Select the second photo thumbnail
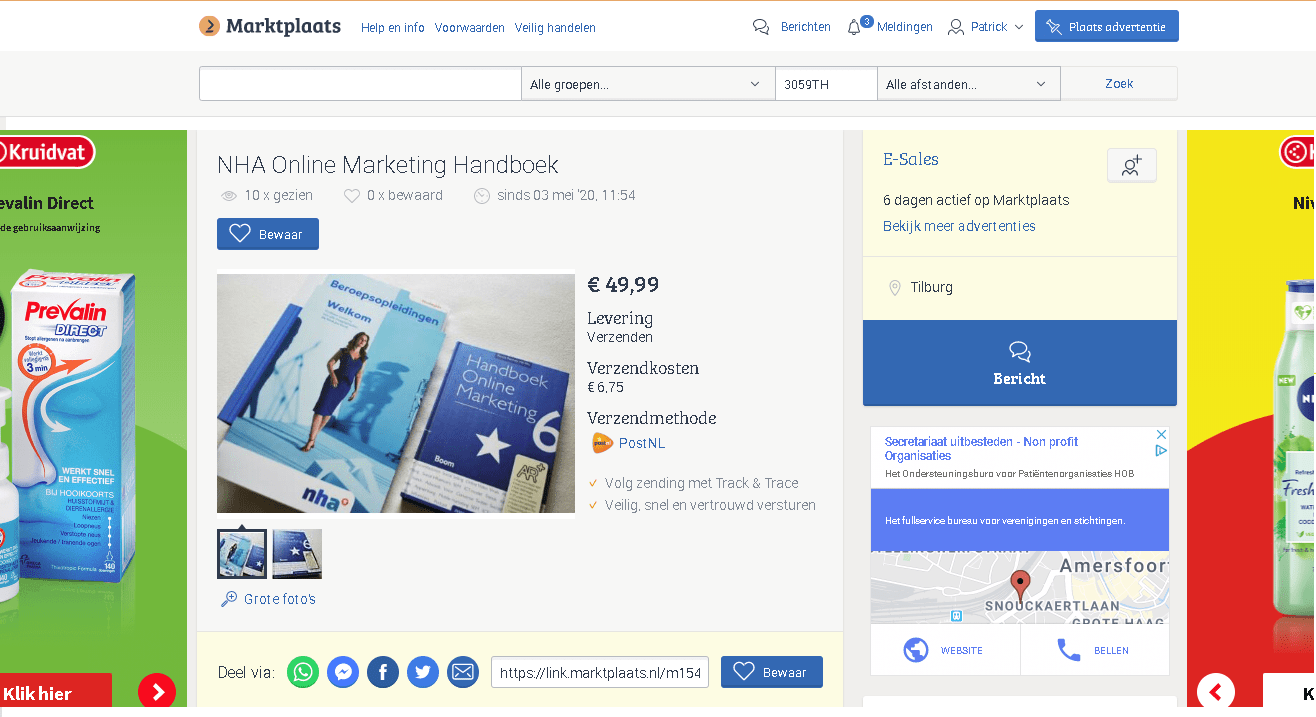 tap(297, 554)
